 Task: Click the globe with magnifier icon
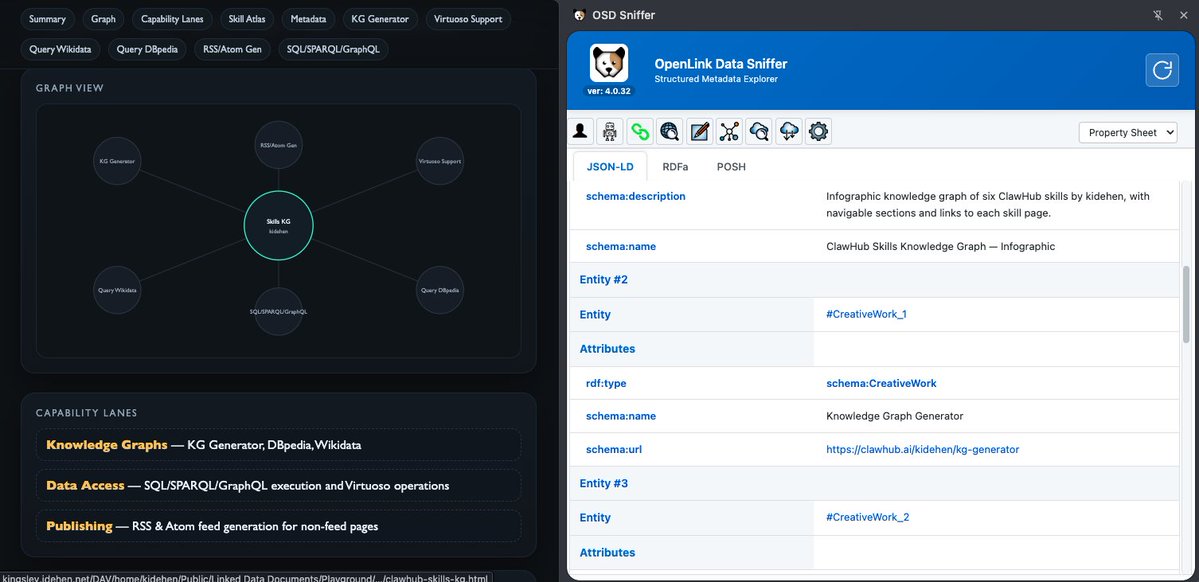[669, 132]
